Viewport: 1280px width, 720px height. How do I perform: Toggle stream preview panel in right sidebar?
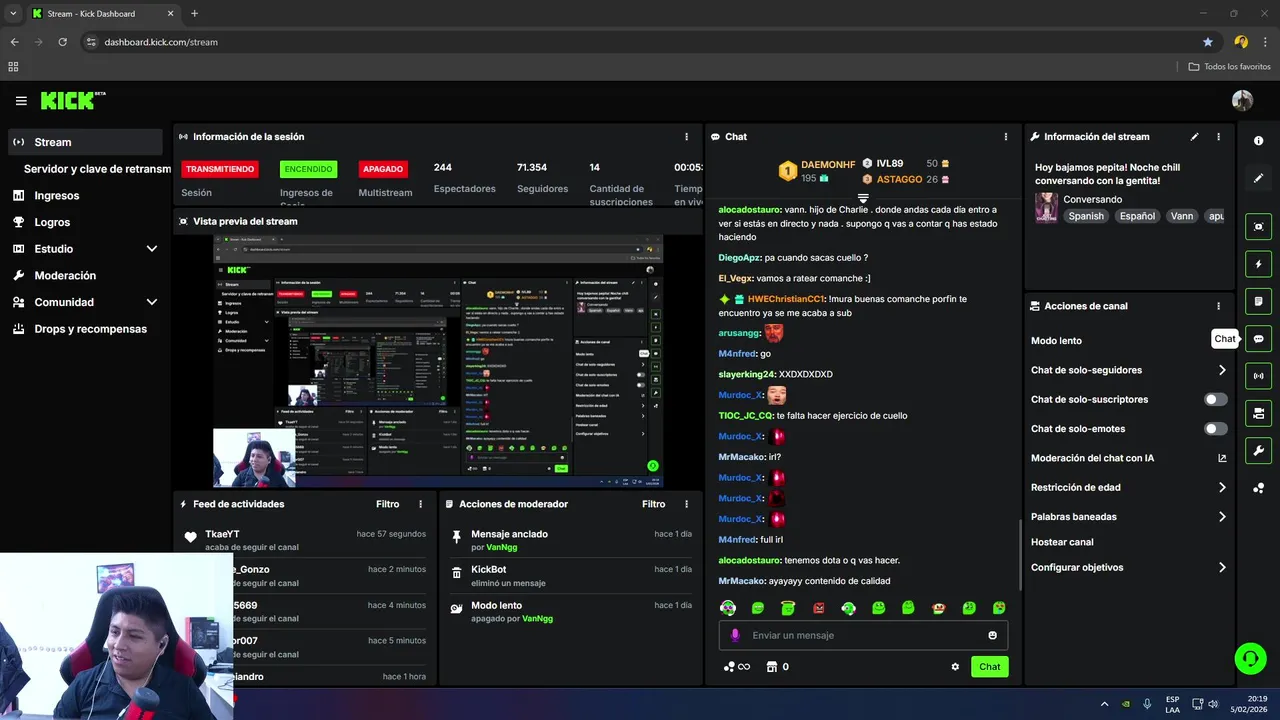point(1258,227)
